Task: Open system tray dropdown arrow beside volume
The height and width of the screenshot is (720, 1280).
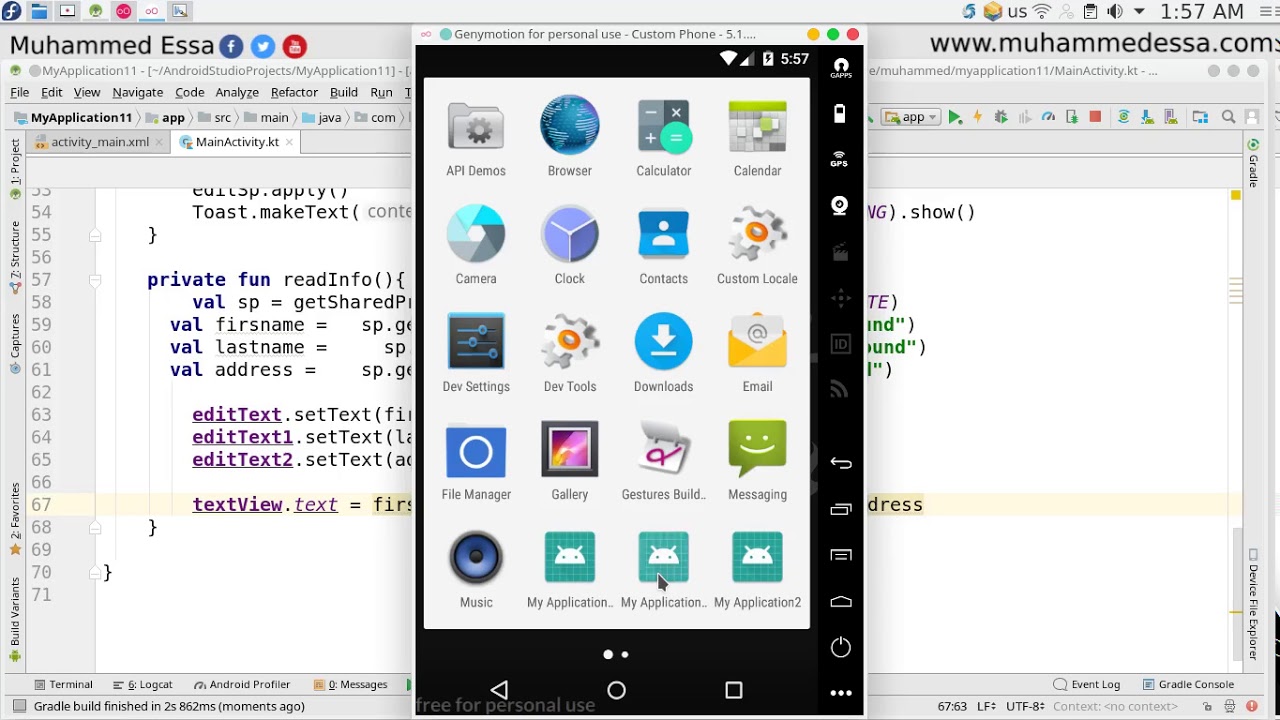Action: [x=1139, y=12]
